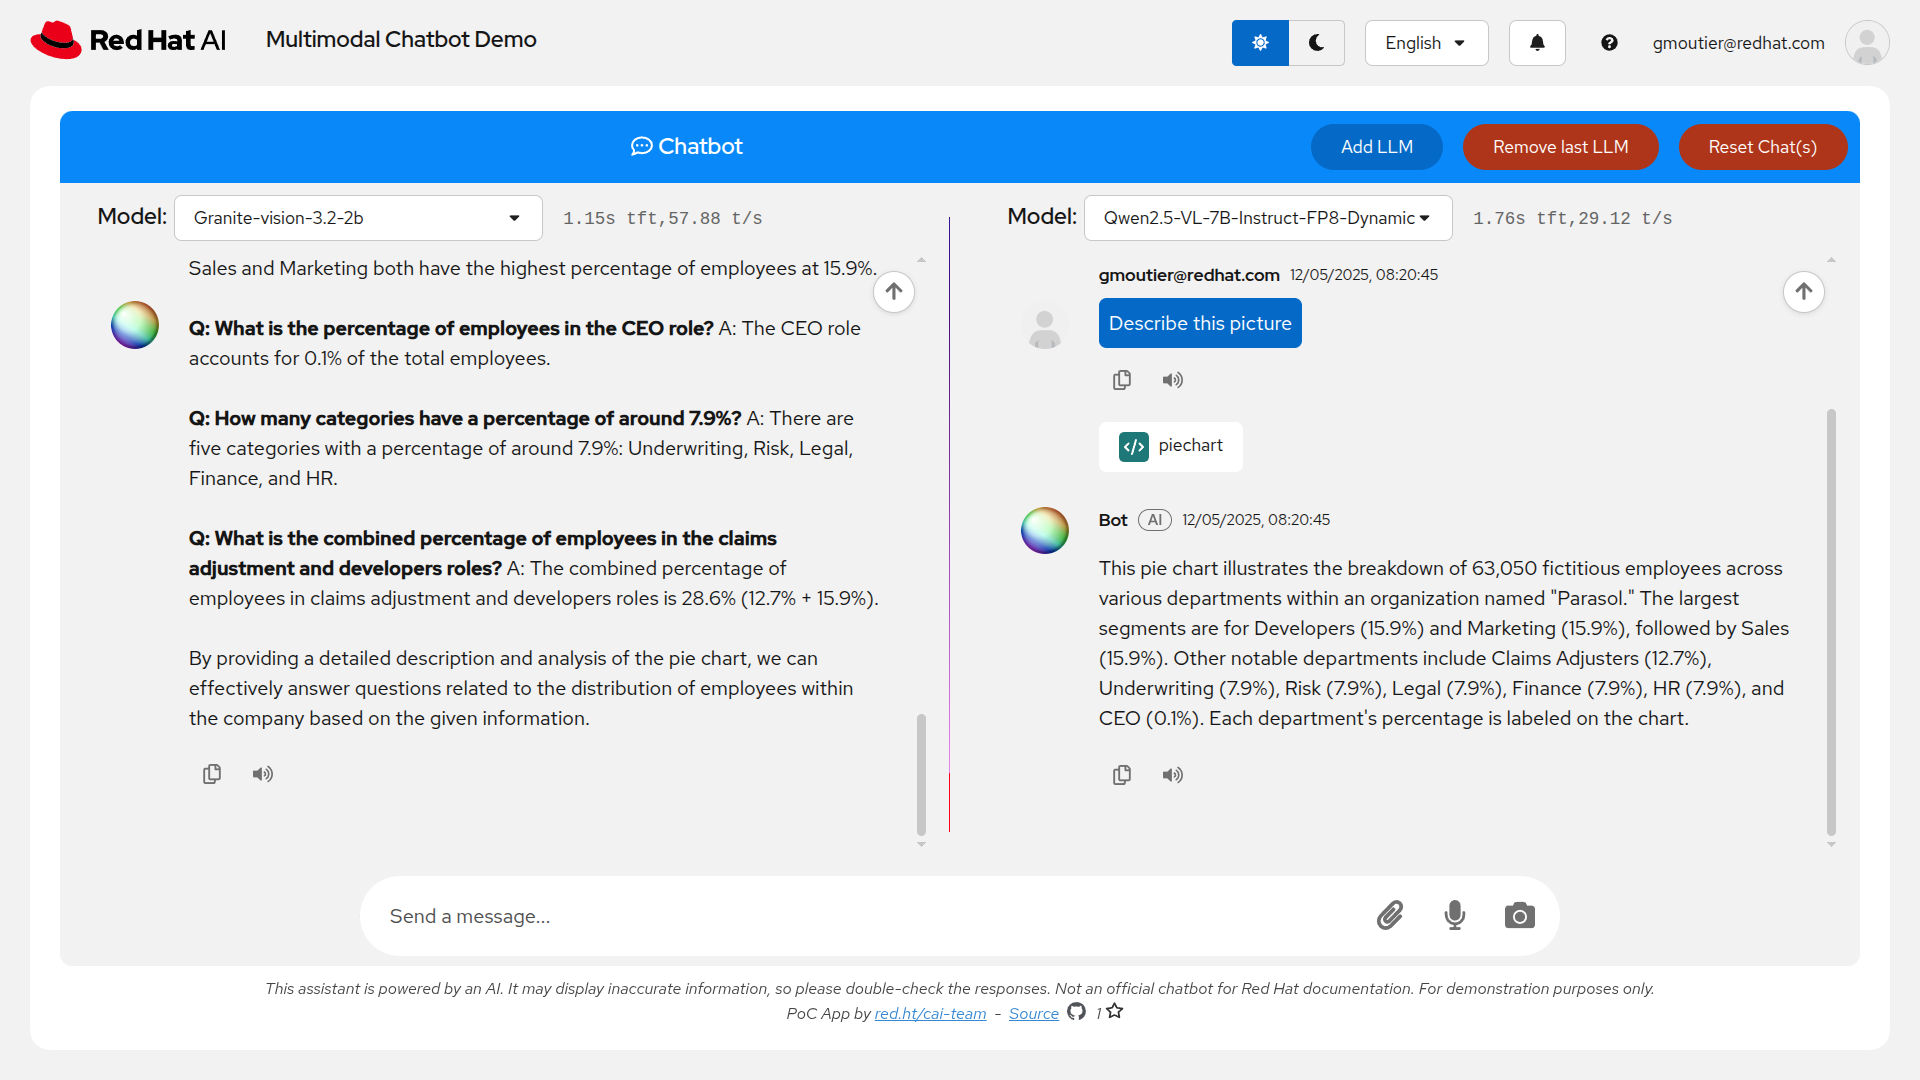Copy the Granite-vision bot response
Screen dimensions: 1920x1080
[x=211, y=773]
